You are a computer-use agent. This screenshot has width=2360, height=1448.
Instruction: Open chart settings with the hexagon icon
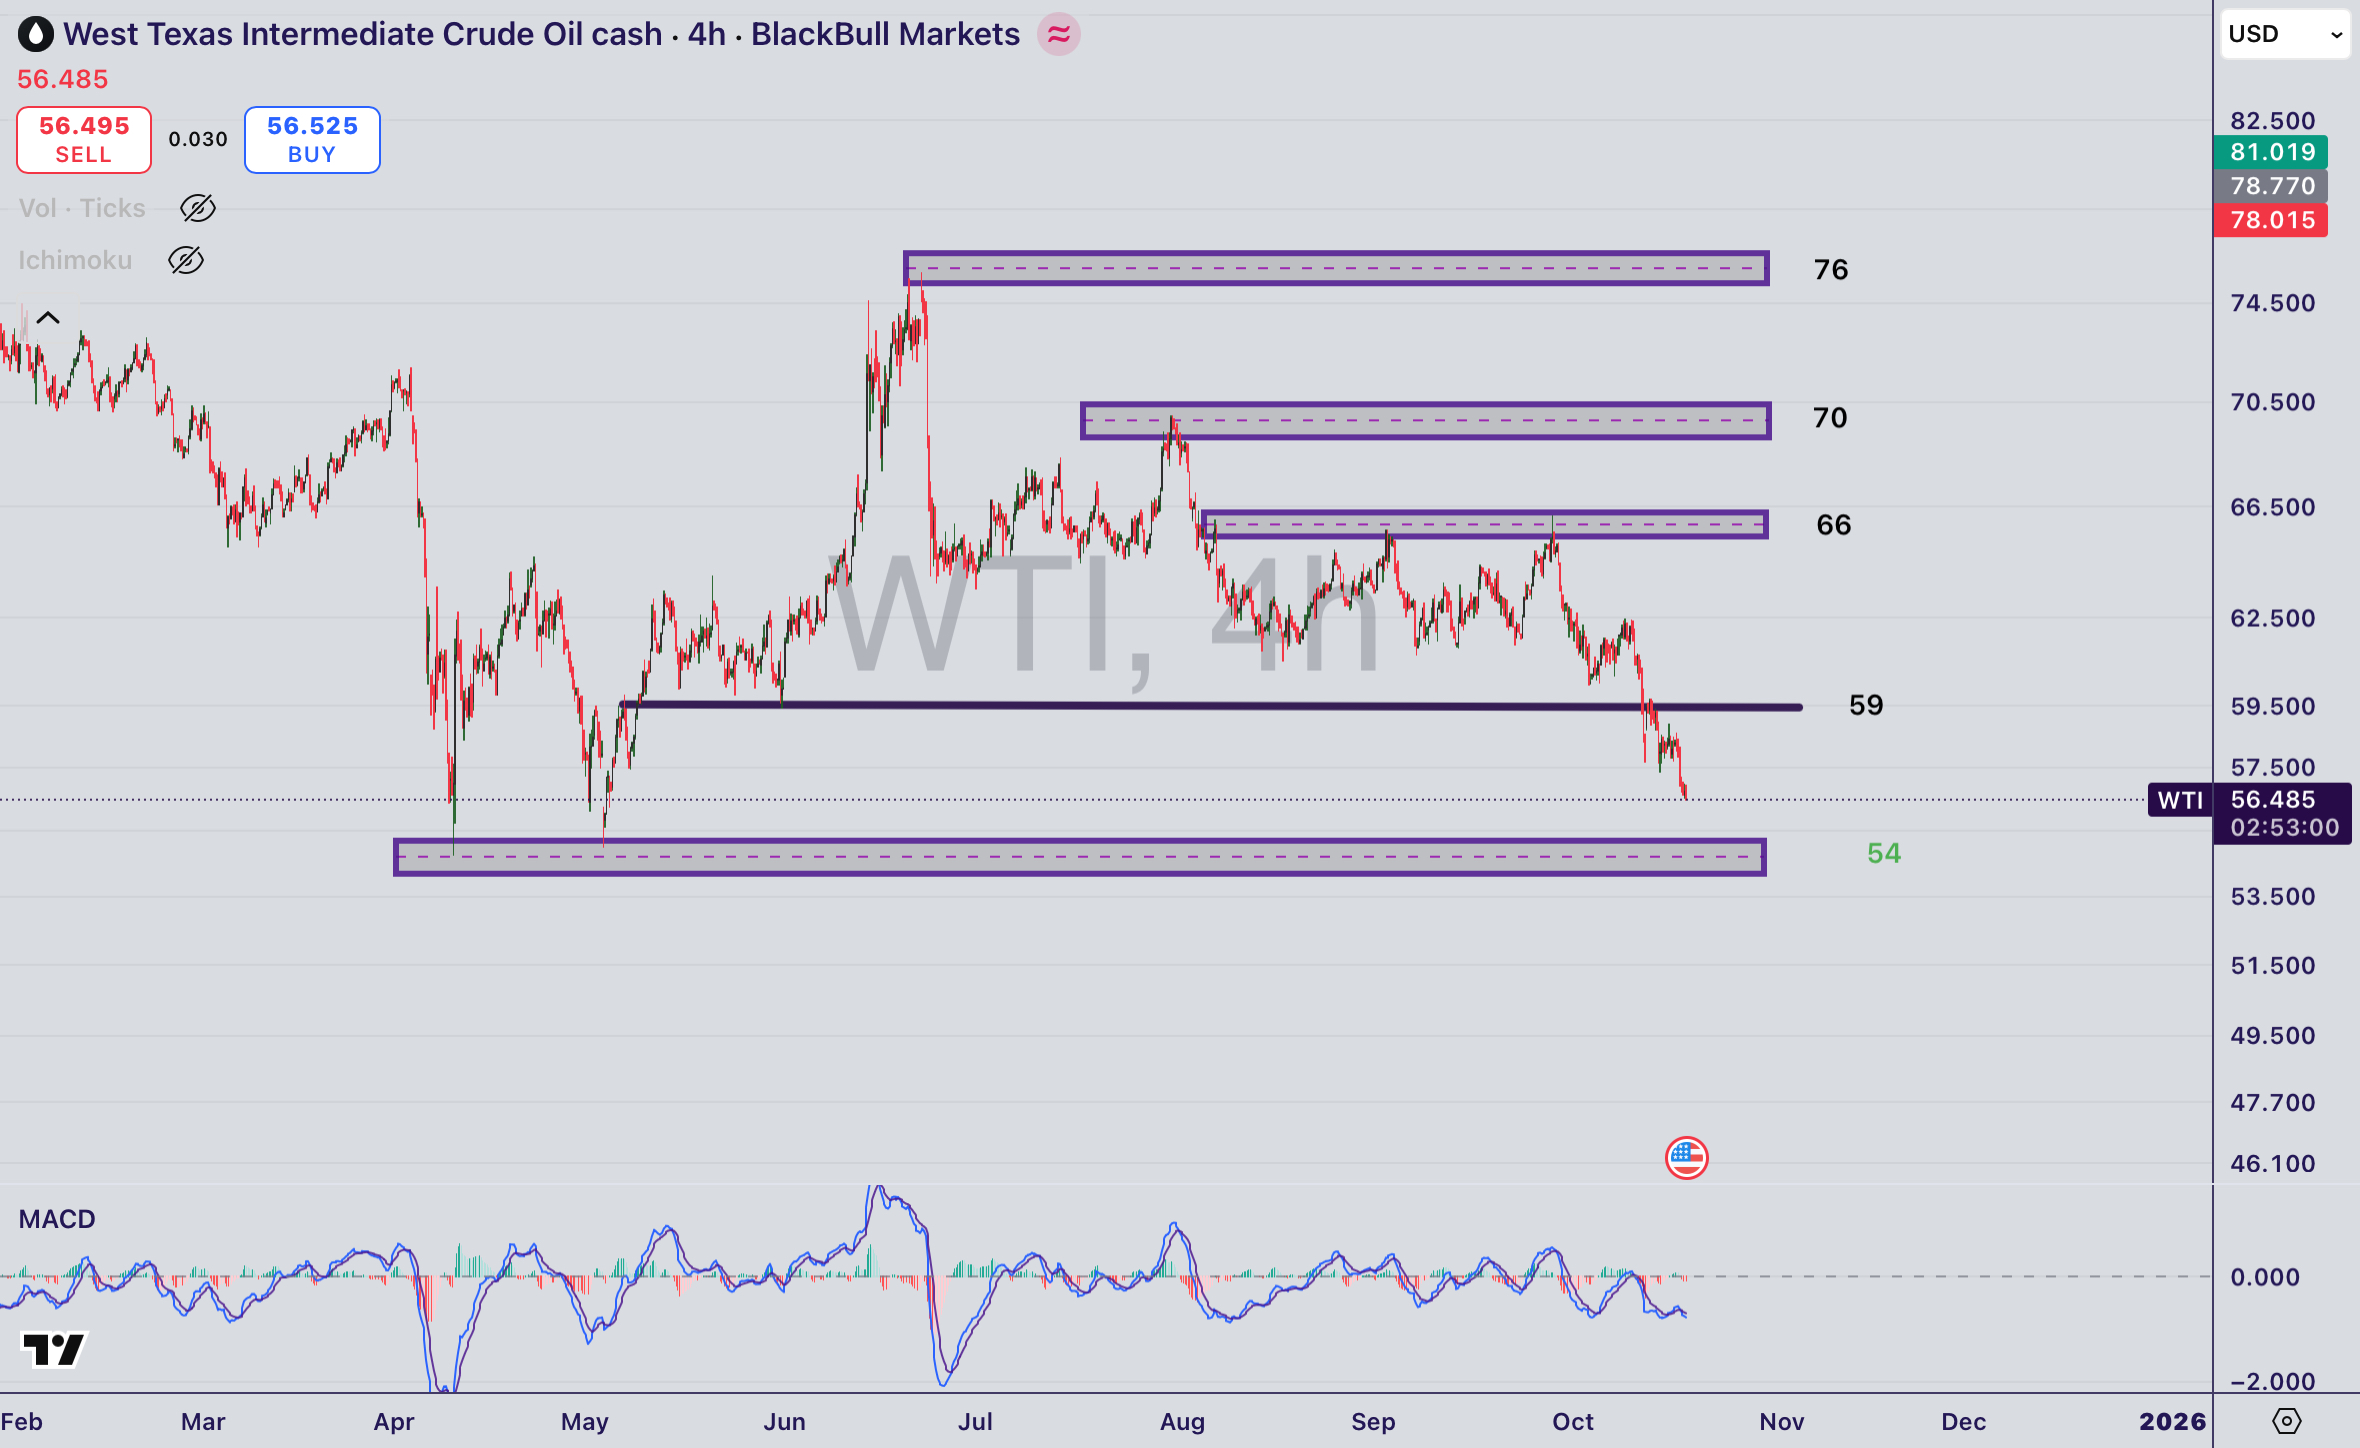(x=2288, y=1419)
